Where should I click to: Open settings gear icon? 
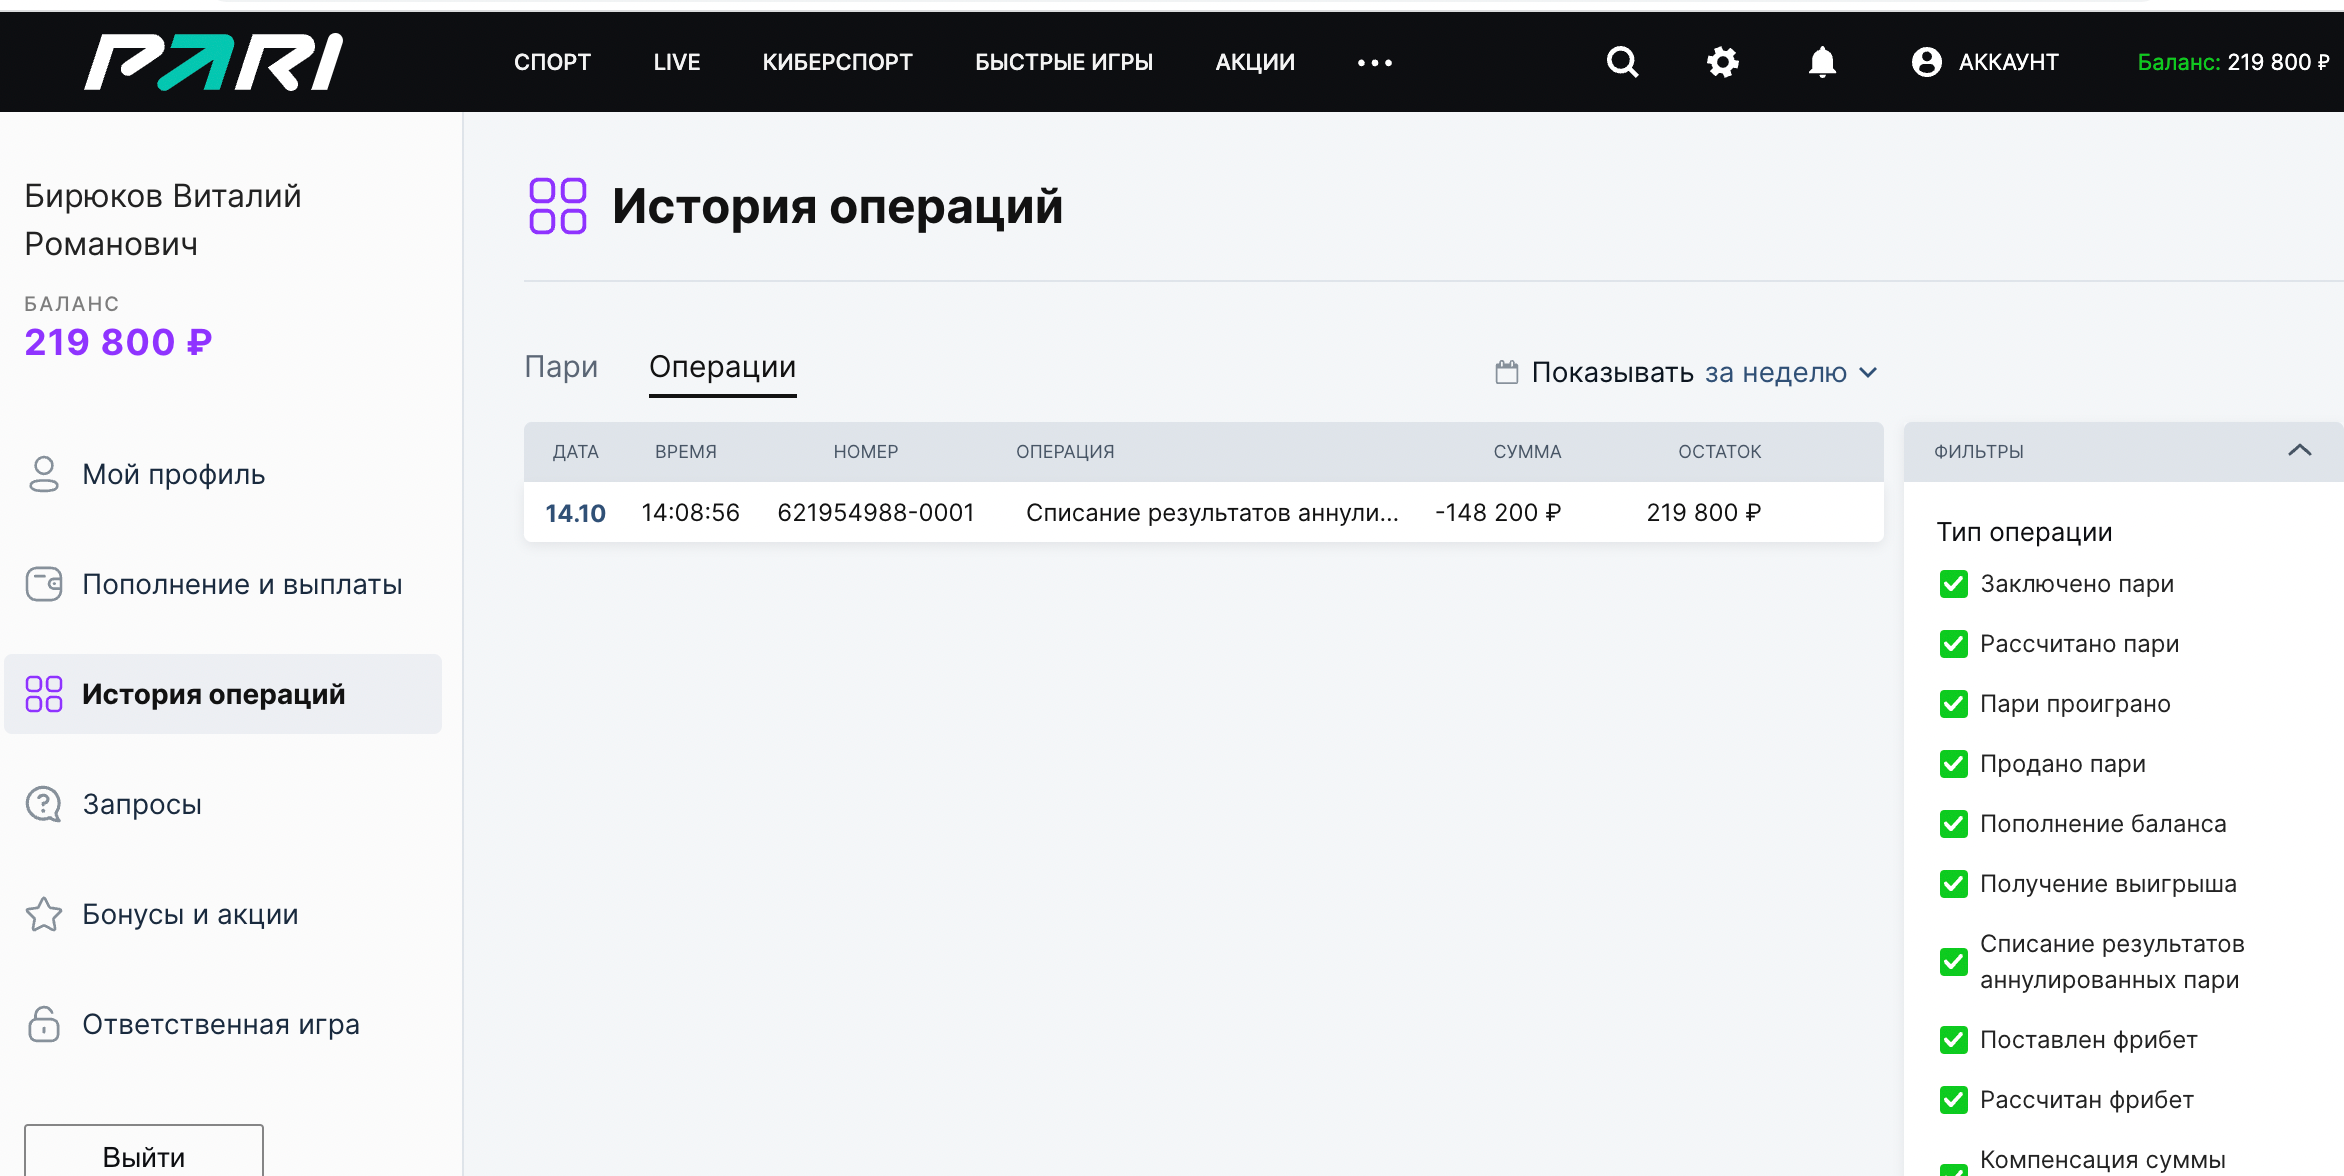1722,62
